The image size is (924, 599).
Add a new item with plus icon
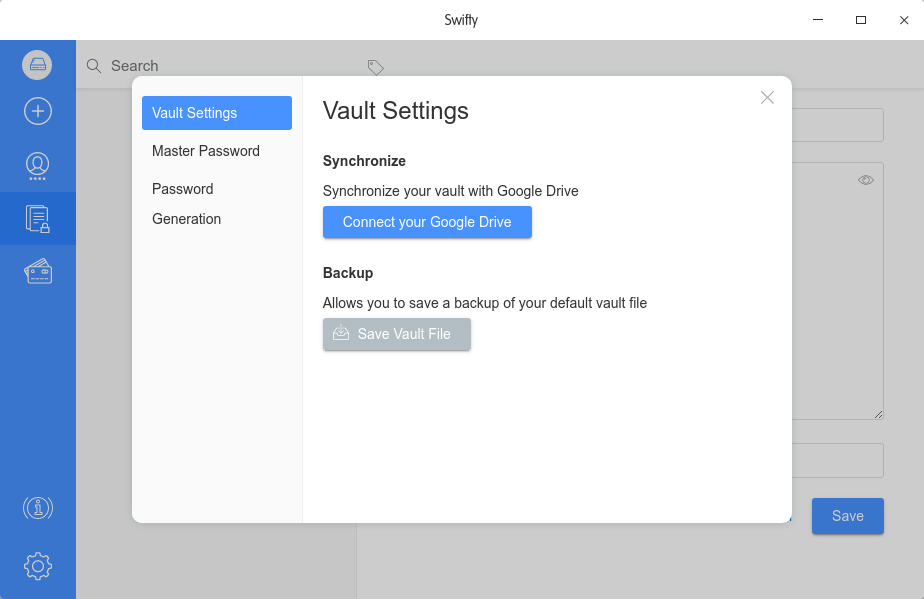point(37,111)
